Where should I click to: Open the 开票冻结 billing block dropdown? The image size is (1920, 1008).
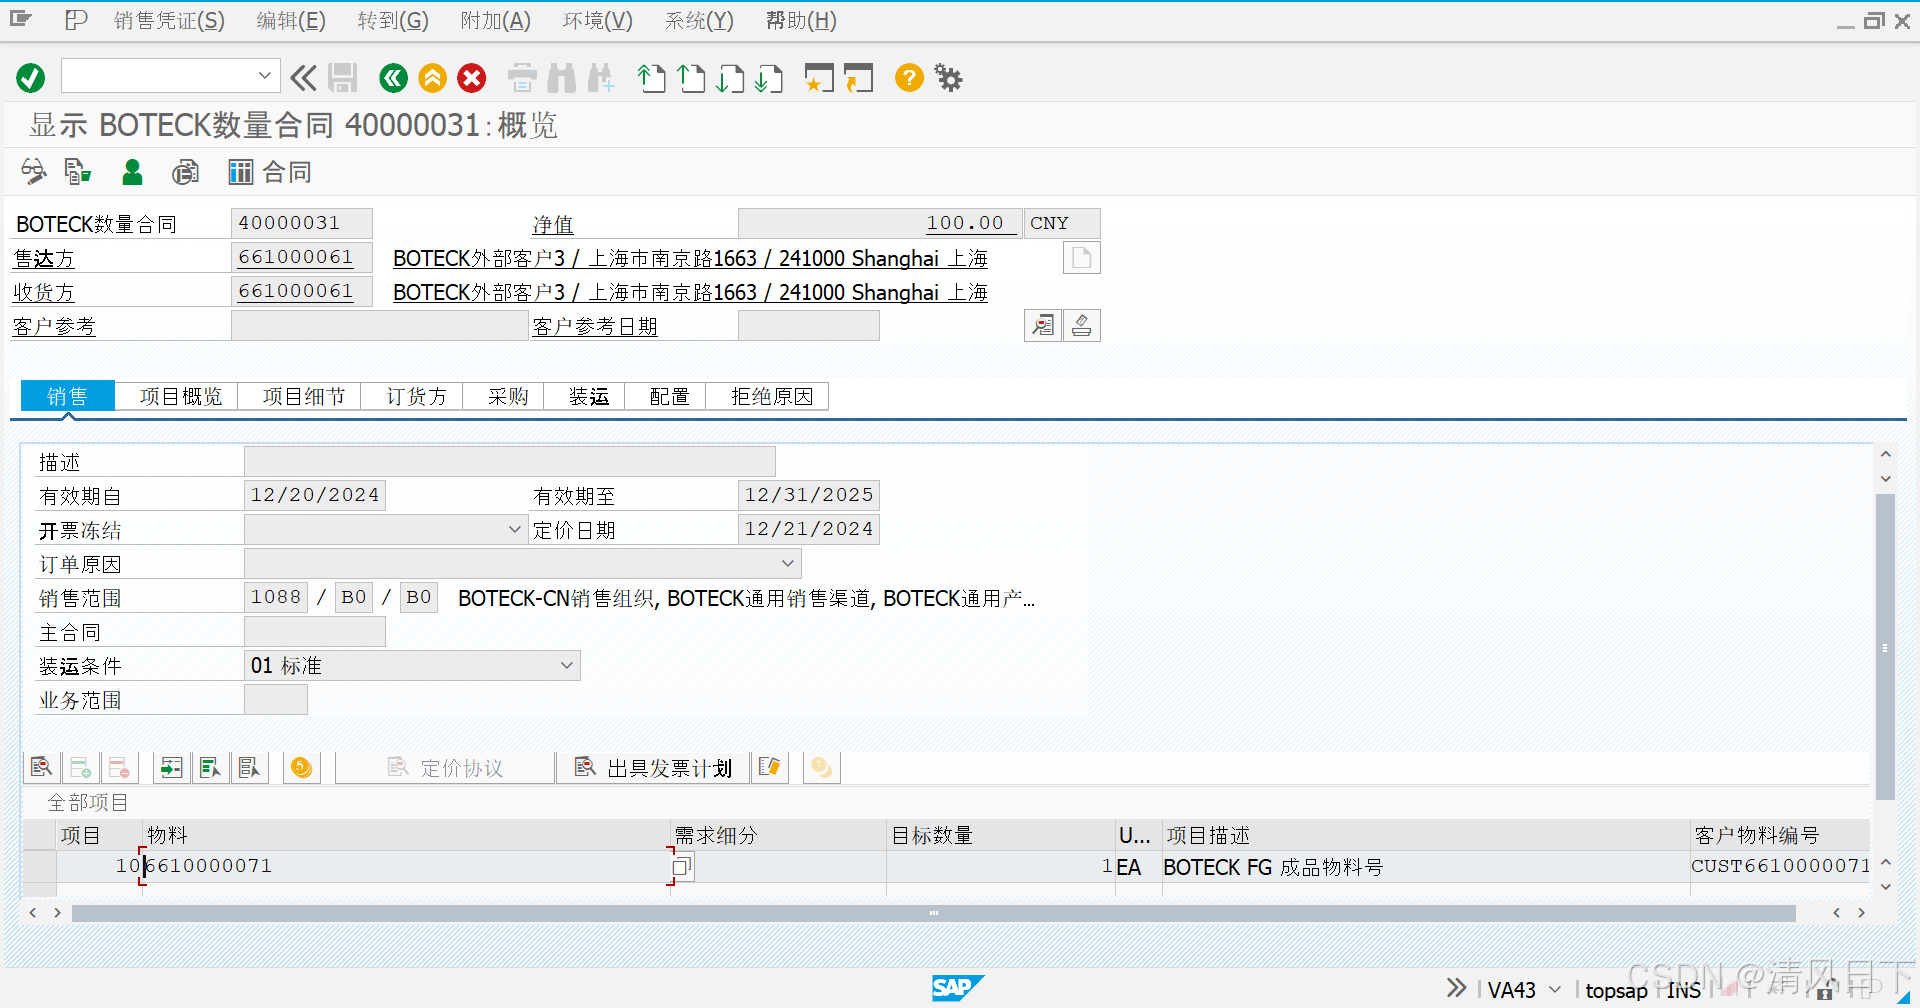pyautogui.click(x=515, y=528)
